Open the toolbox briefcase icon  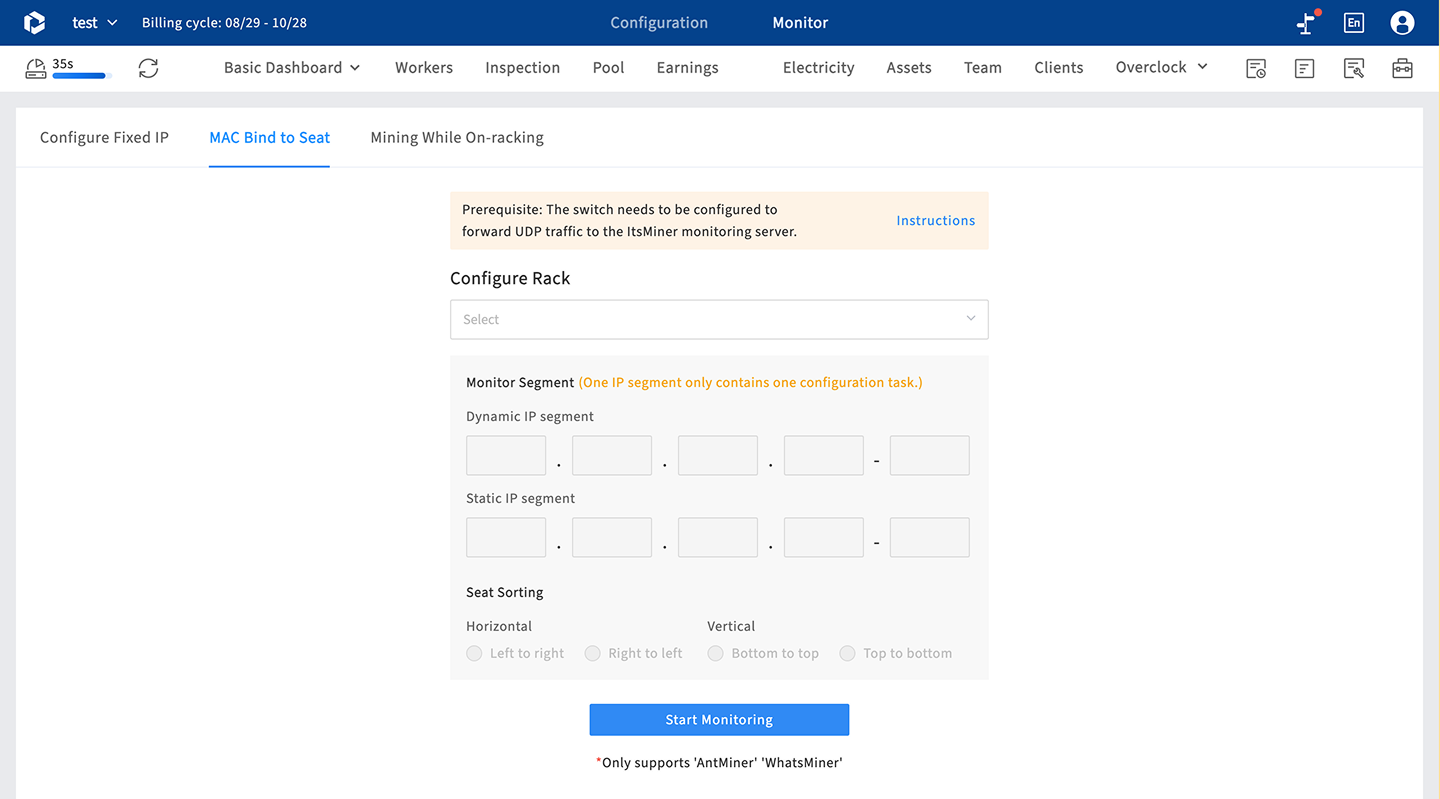coord(1402,68)
